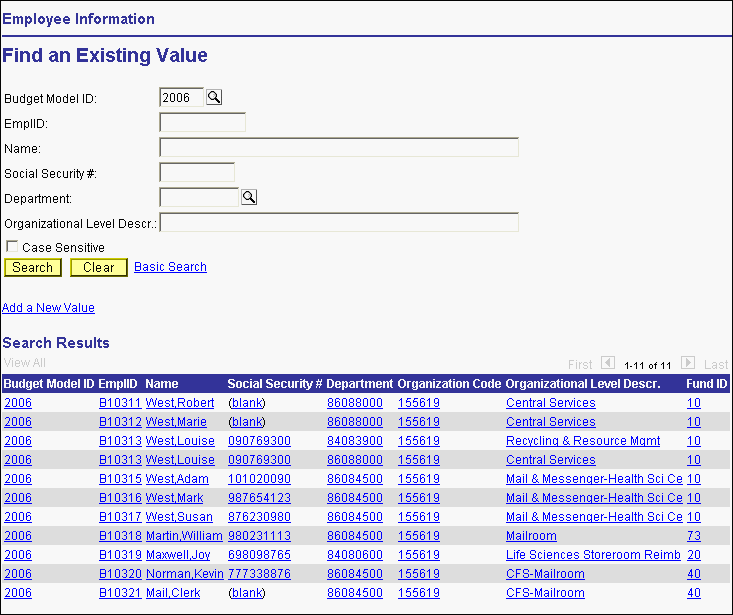Open Recycling & Resource Mgmt link
Image resolution: width=733 pixels, height=615 pixels.
click(x=582, y=441)
